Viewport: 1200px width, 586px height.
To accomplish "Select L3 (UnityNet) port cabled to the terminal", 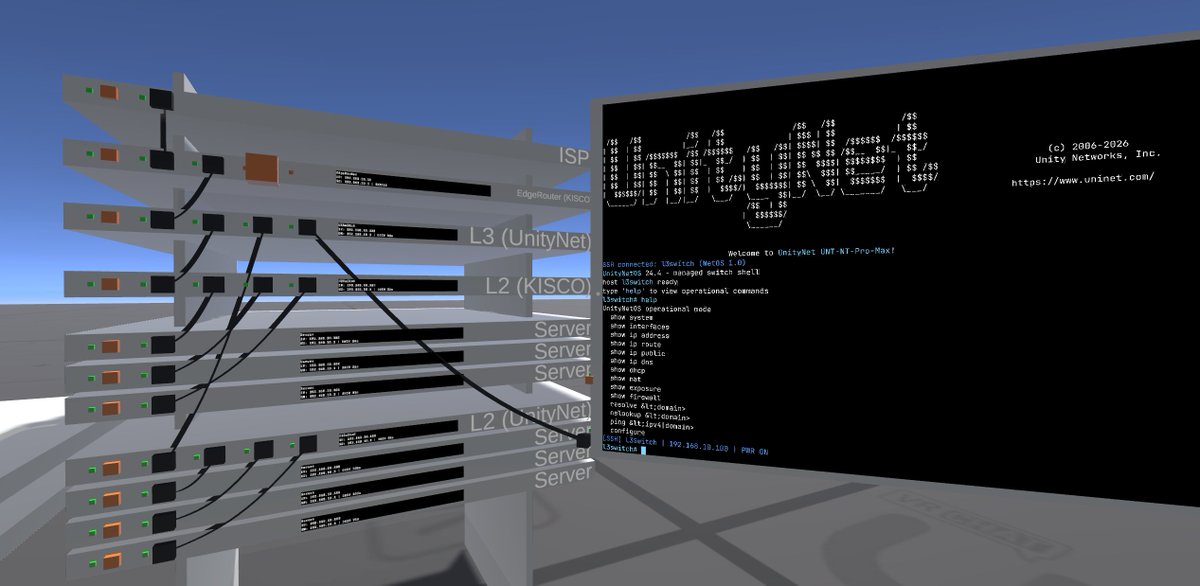I will point(308,227).
